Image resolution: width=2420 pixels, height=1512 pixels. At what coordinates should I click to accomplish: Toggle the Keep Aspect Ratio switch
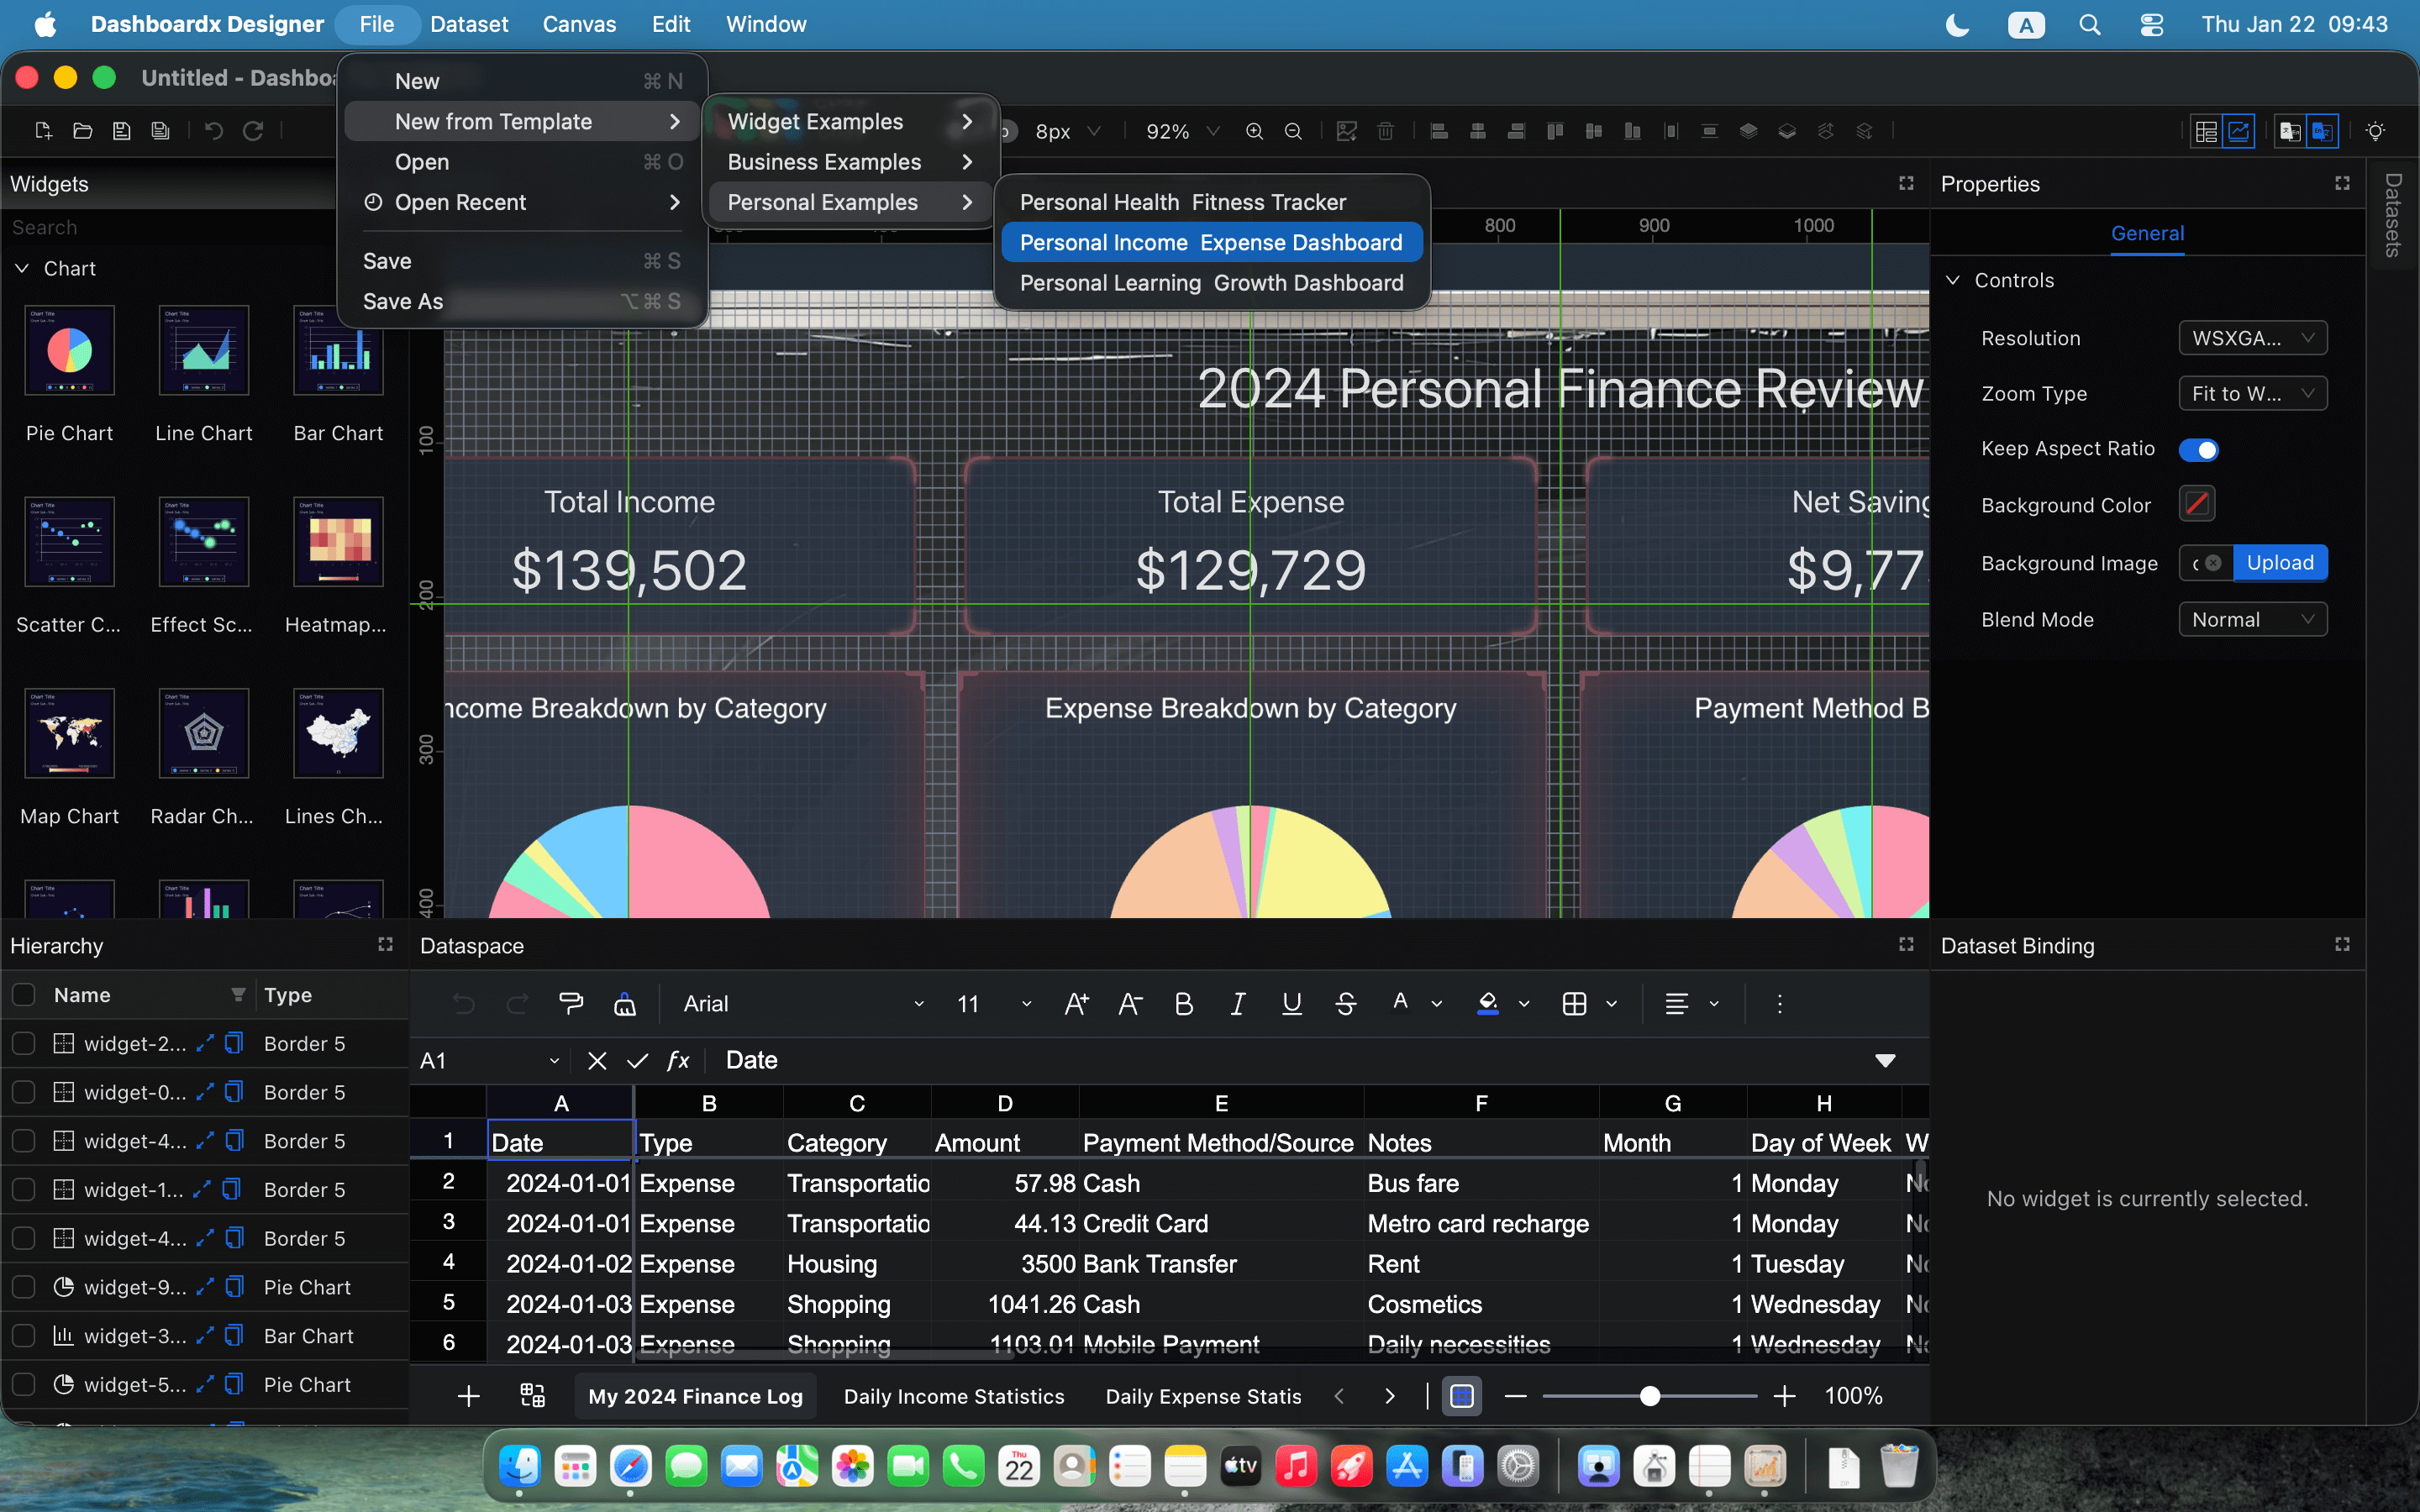(x=2198, y=450)
